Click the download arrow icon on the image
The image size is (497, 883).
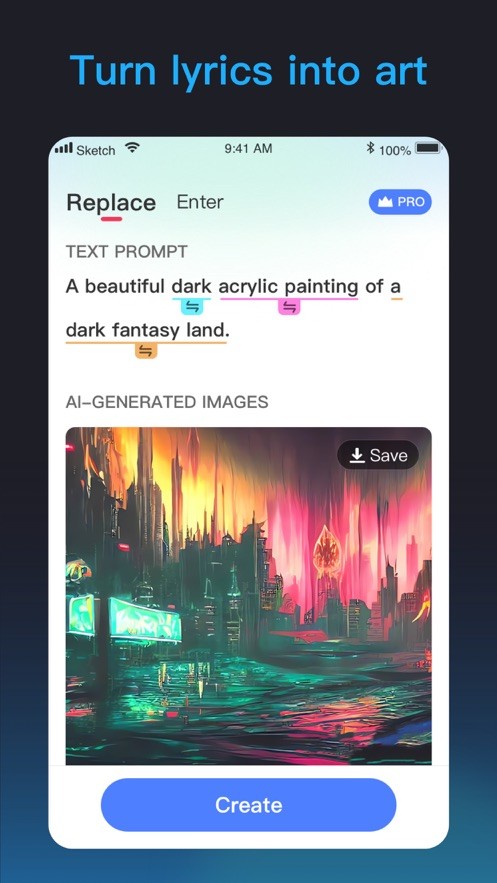[357, 456]
